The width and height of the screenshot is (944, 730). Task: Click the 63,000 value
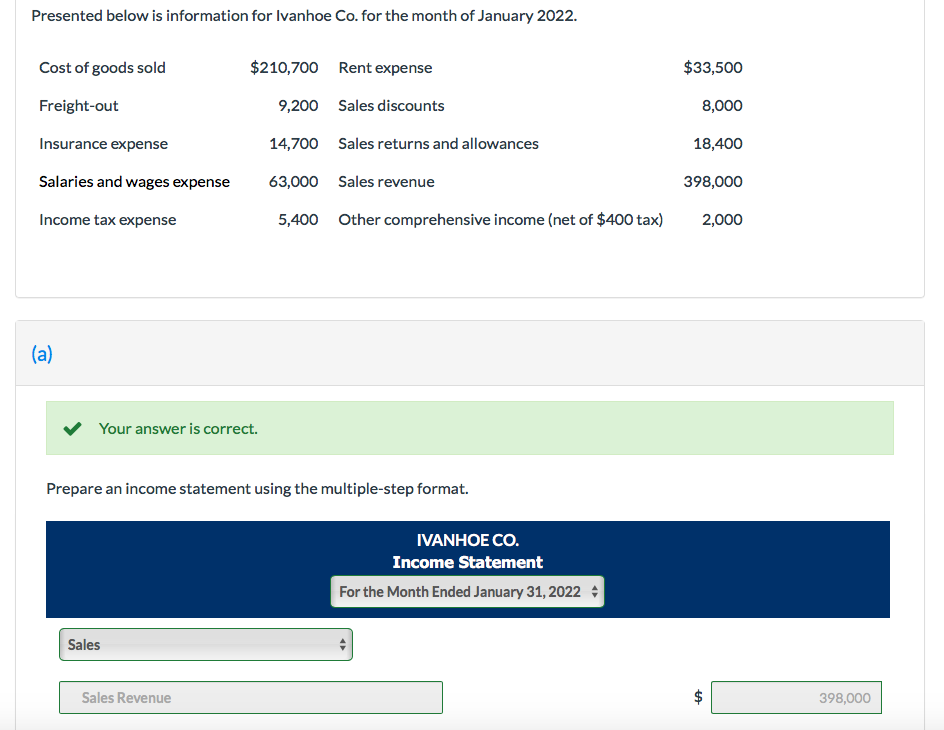[x=294, y=182]
